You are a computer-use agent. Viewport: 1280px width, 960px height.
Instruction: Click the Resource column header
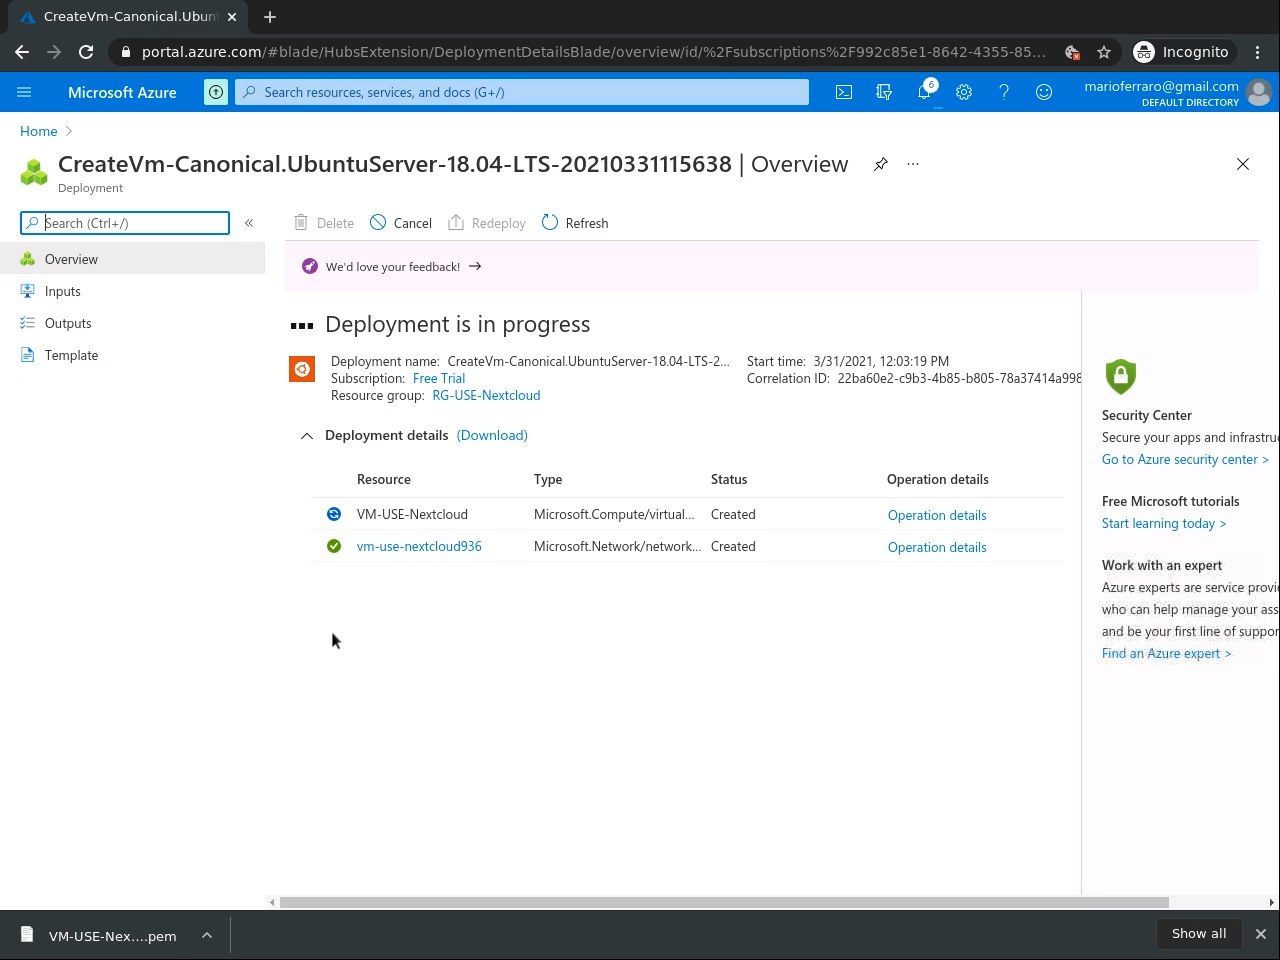tap(384, 480)
